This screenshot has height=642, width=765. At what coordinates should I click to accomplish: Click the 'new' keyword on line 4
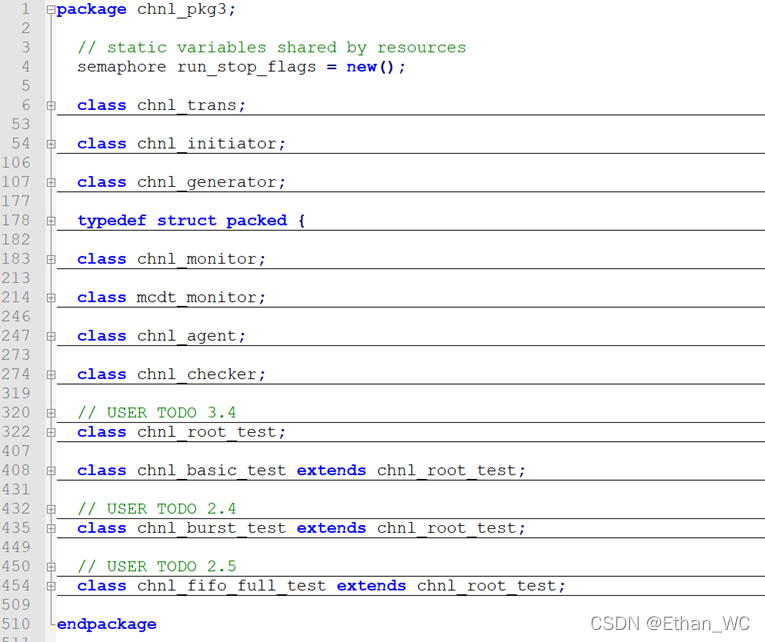pos(361,67)
